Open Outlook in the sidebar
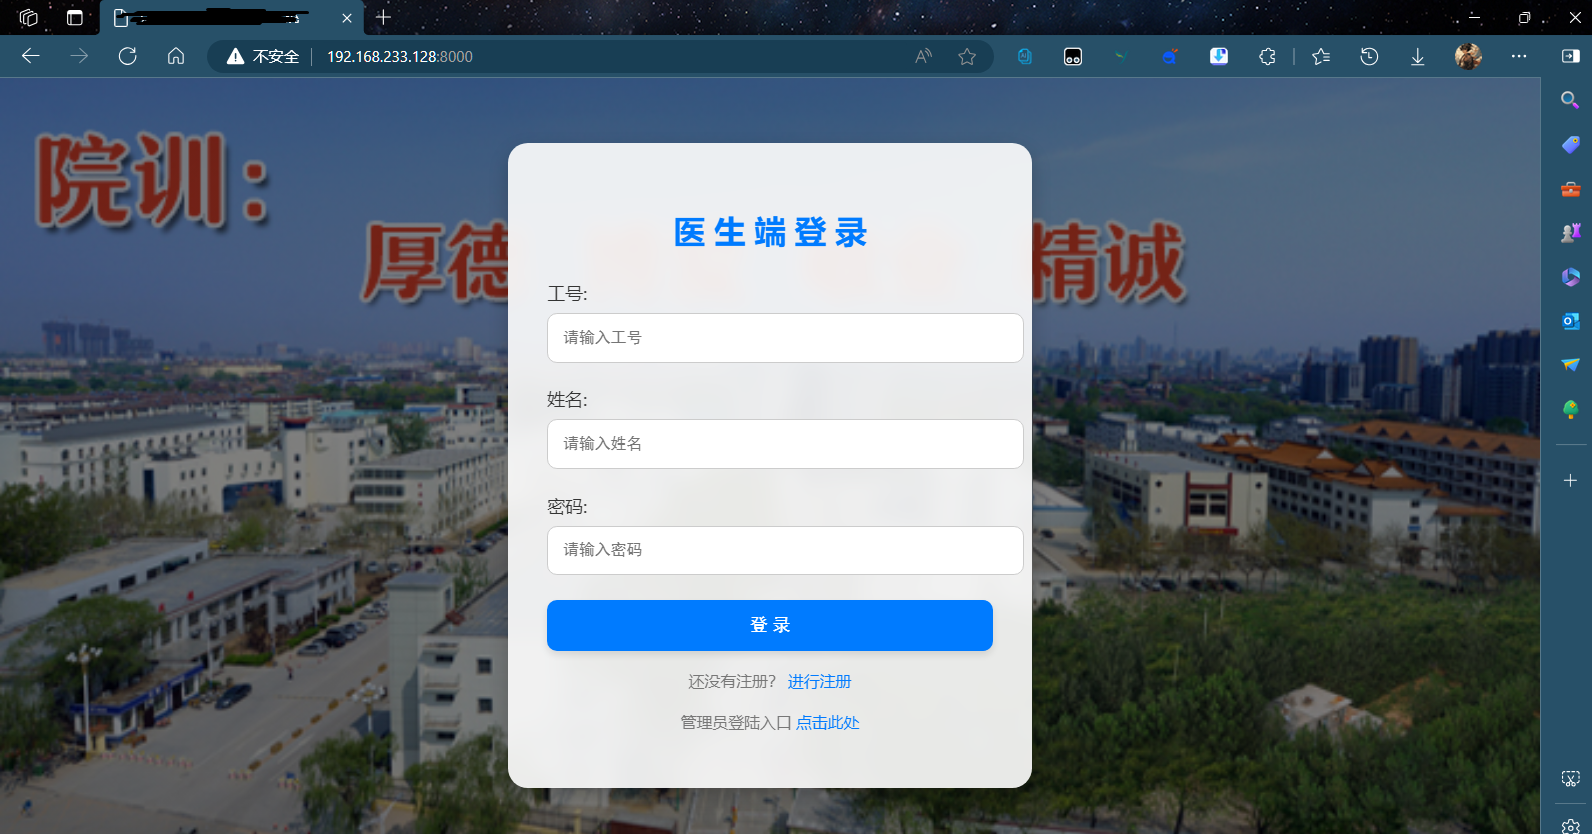1592x834 pixels. tap(1570, 321)
